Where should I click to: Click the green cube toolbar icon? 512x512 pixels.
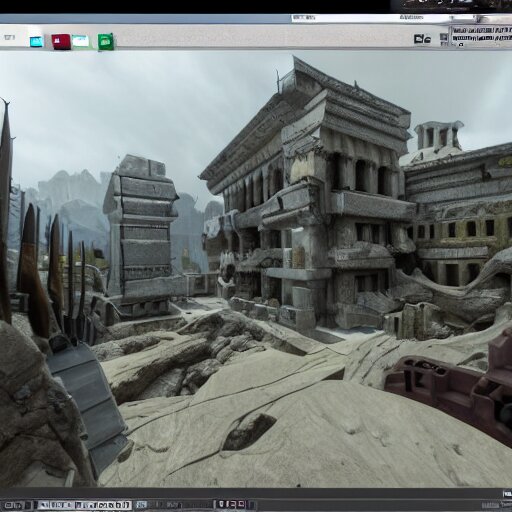[x=106, y=42]
